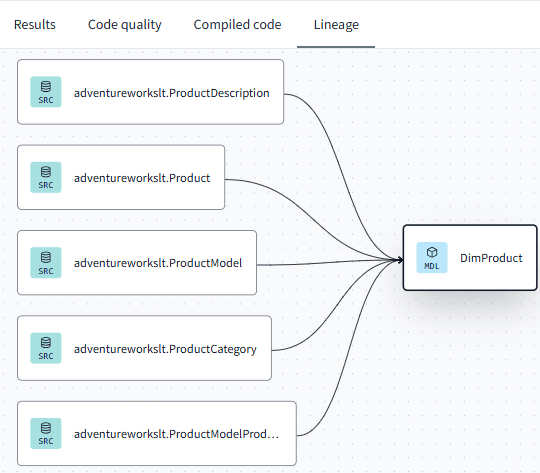Viewport: 540px width, 473px height.
Task: Select the DimProduct model node
Action: click(x=470, y=258)
